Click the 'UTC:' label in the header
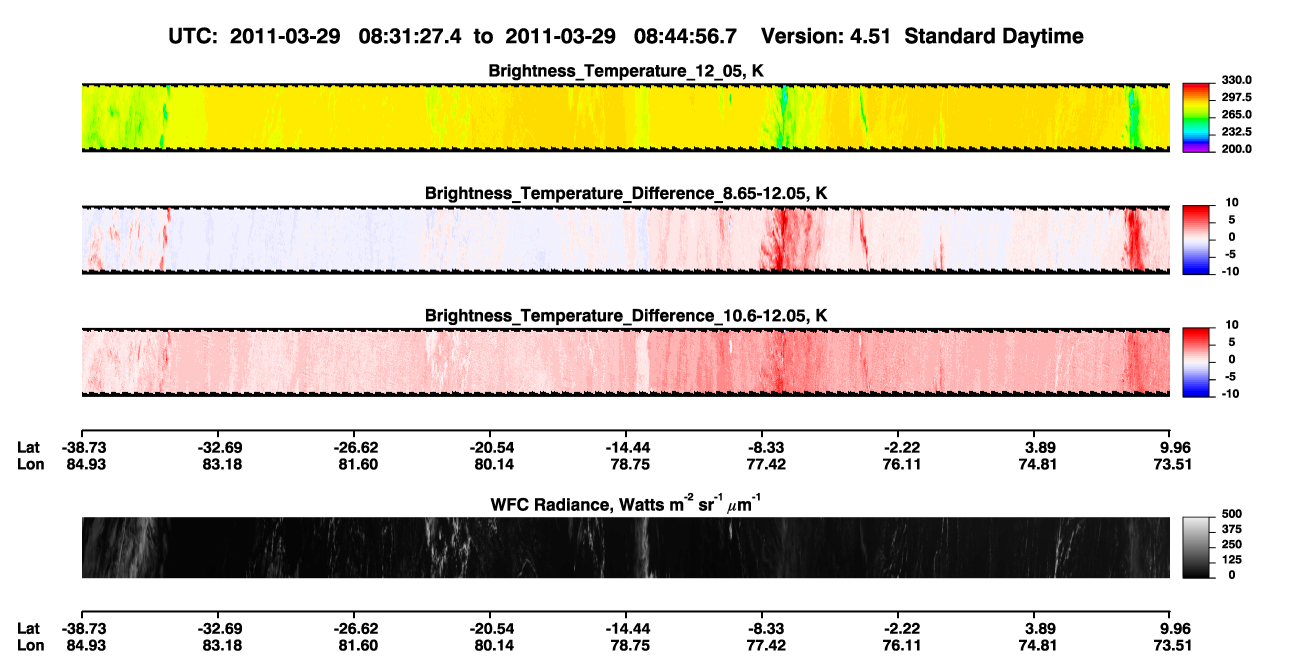This screenshot has height=667, width=1300. coord(193,36)
